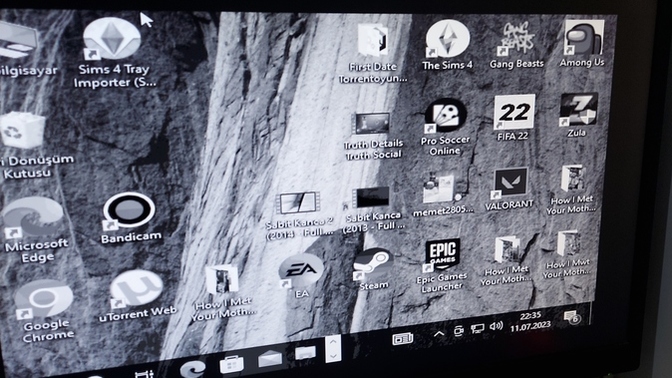Open Microsoft Edge from the taskbar
Viewport: 672px width, 378px height.
pos(193,369)
